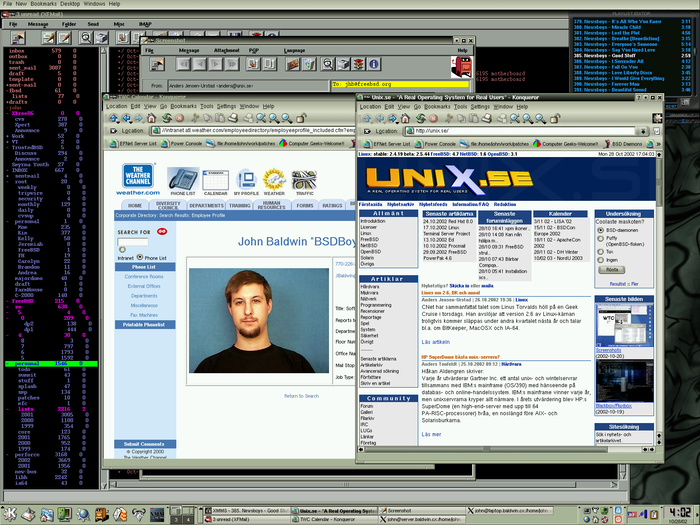This screenshot has height=525, width=700.
Task: Click the 'Return to Search' link
Action: click(301, 396)
